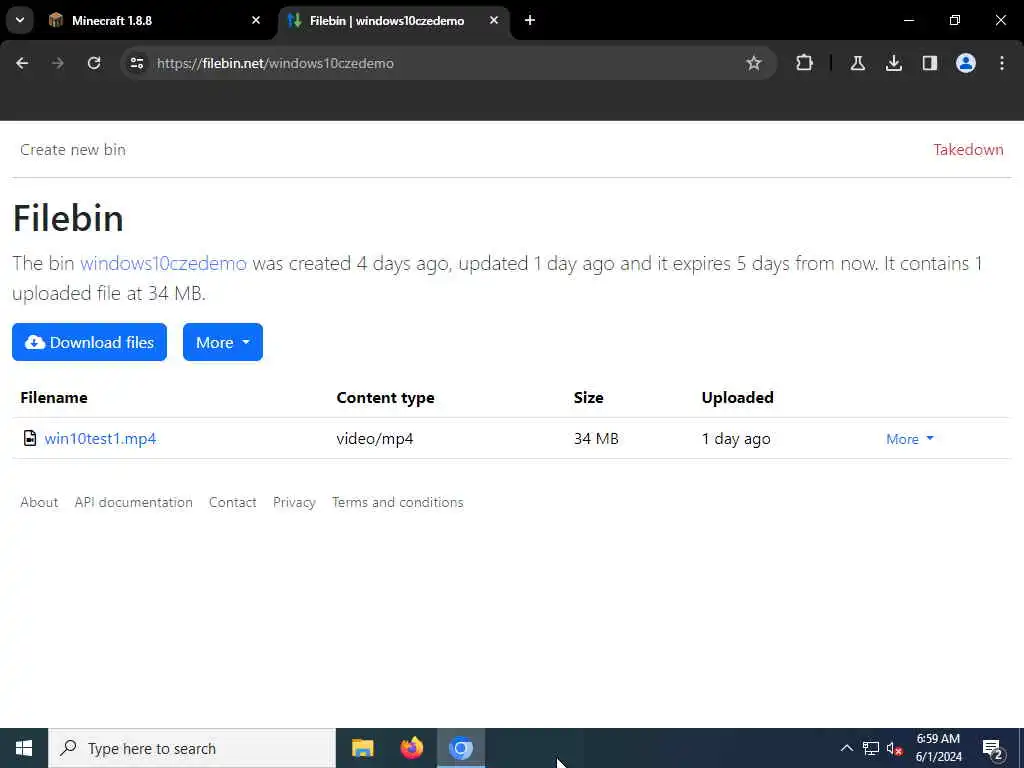1024x768 pixels.
Task: Click the taskbar search box
Action: click(x=191, y=748)
